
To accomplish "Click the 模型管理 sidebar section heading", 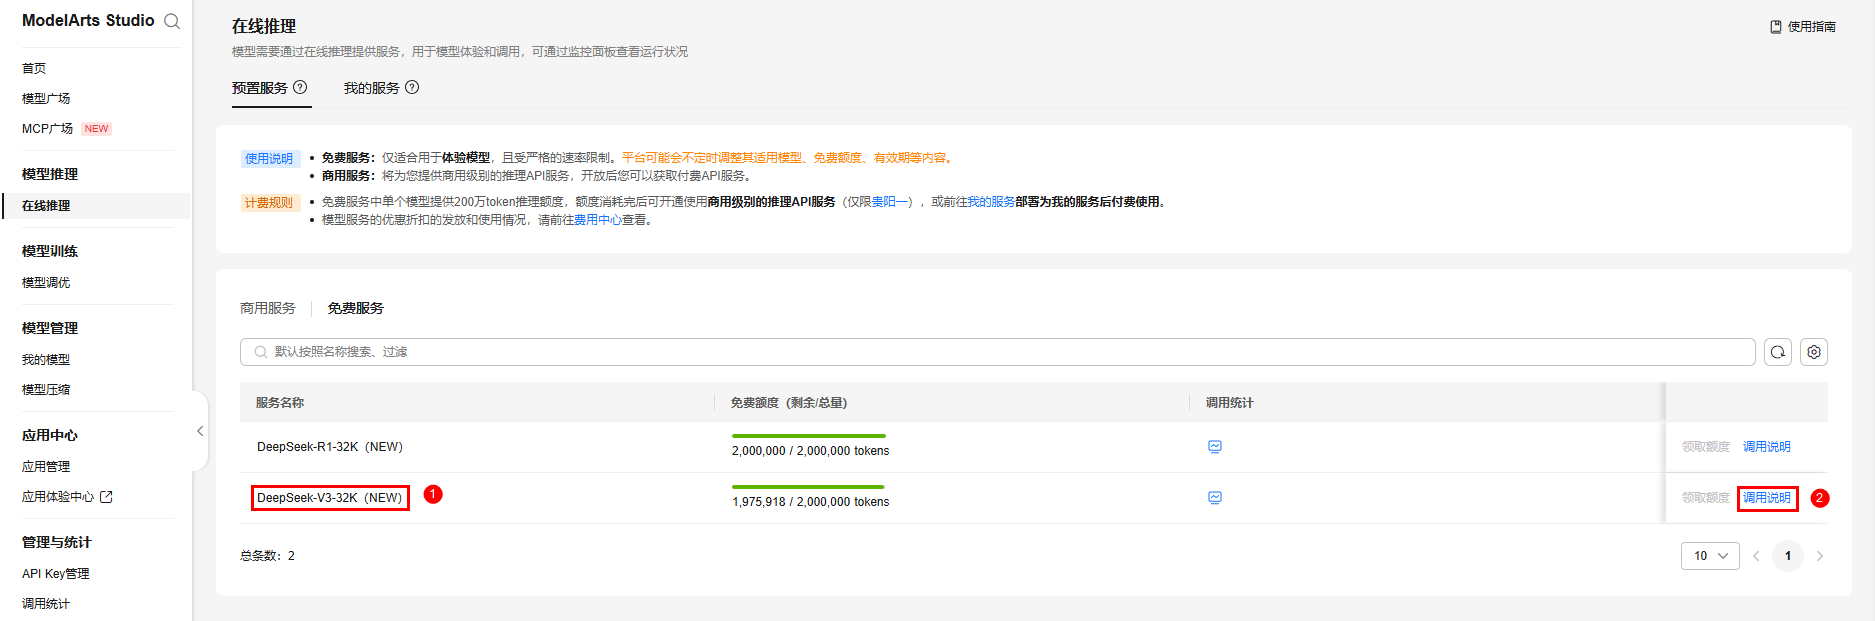I will click(x=50, y=328).
